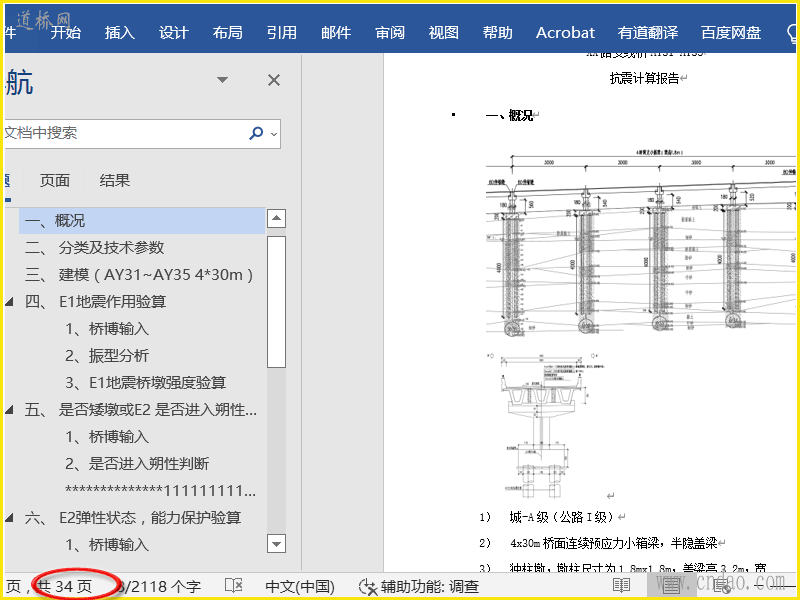Click the document title 抗震计算报告
The height and width of the screenshot is (600, 800).
[x=644, y=78]
